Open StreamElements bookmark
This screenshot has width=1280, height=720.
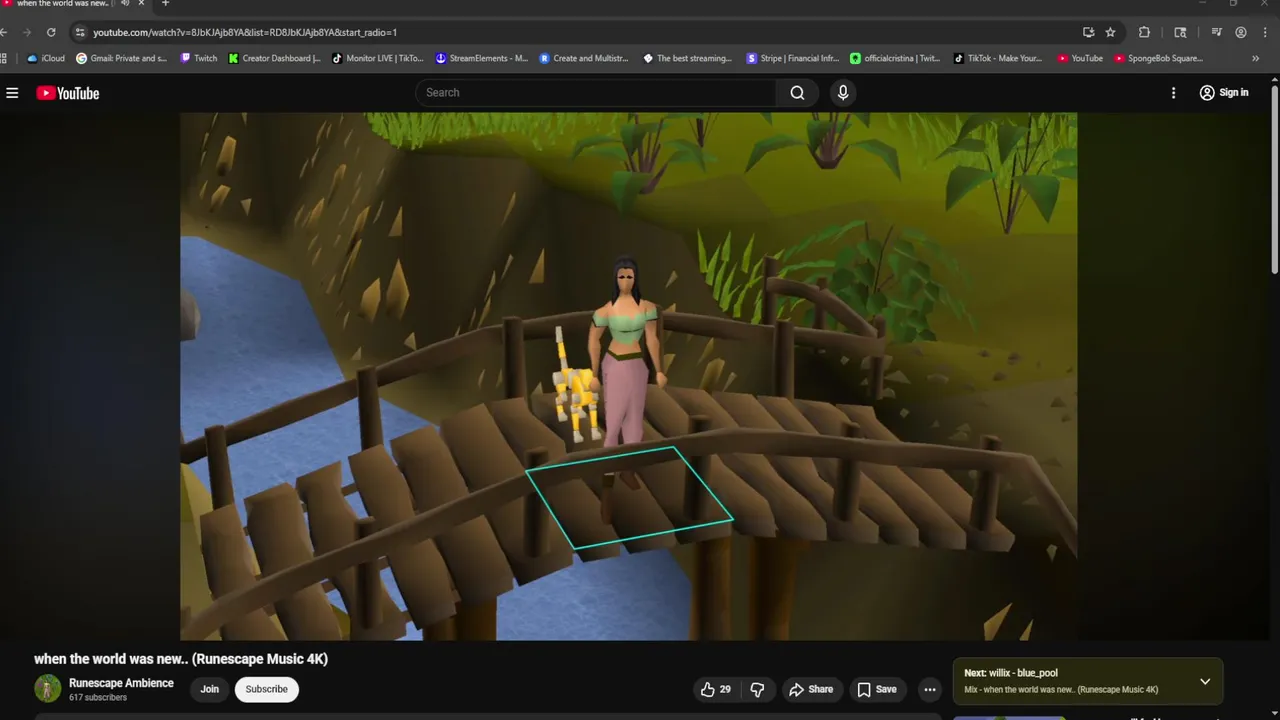tap(482, 58)
